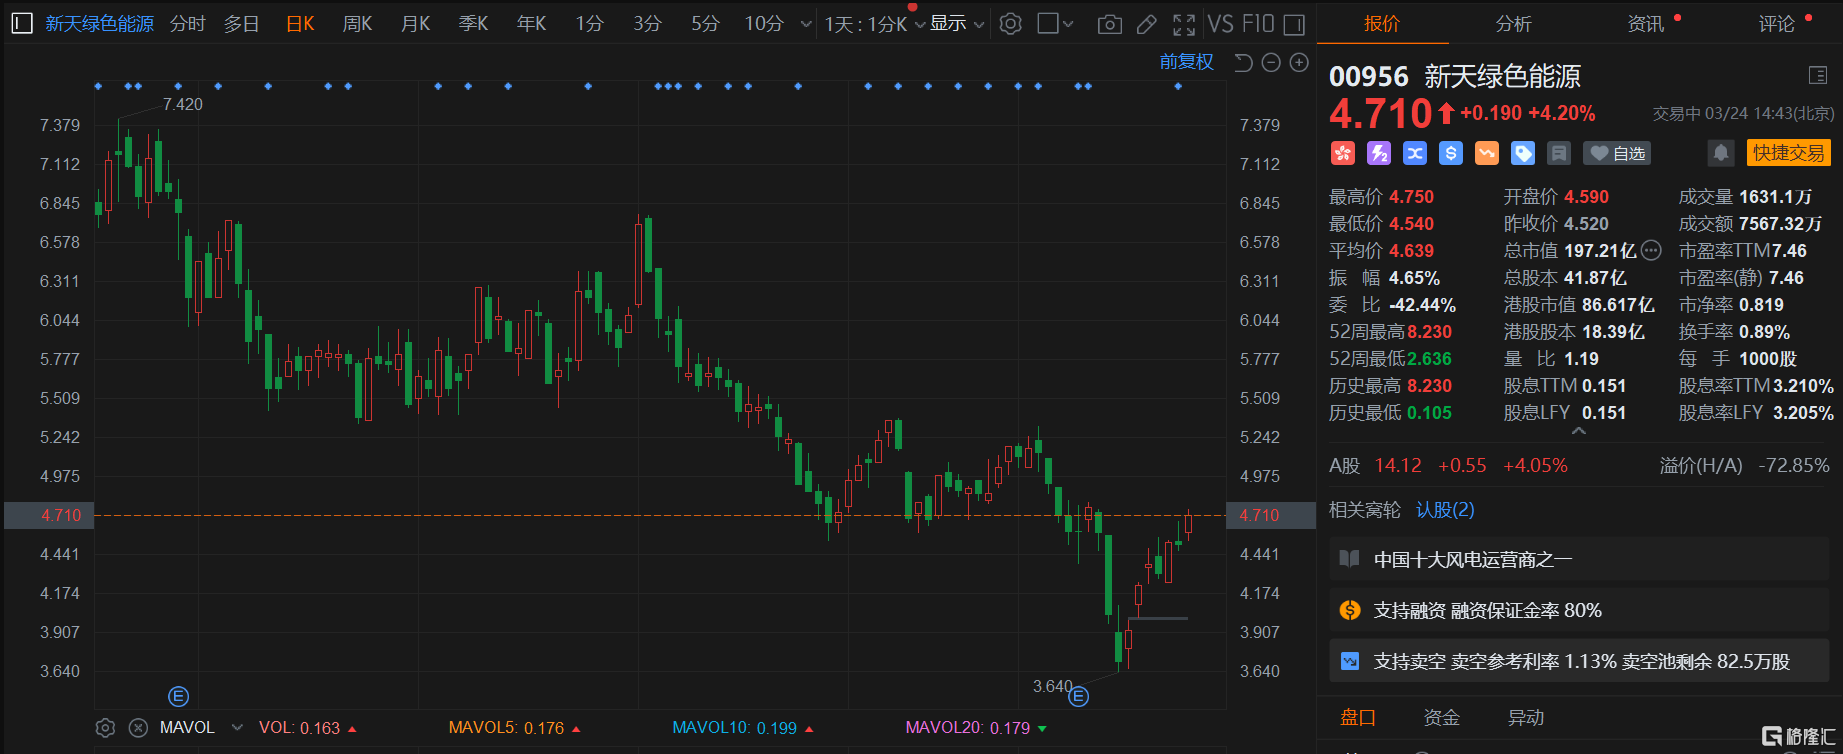Collapse the quote details with up chevron
This screenshot has height=754, width=1843.
[x=1579, y=431]
